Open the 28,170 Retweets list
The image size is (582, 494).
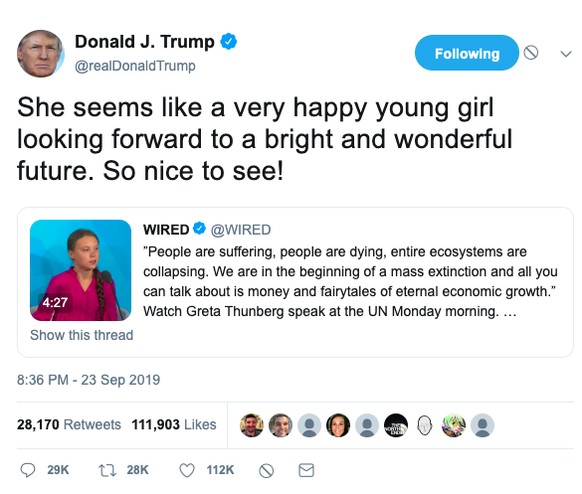(69, 424)
